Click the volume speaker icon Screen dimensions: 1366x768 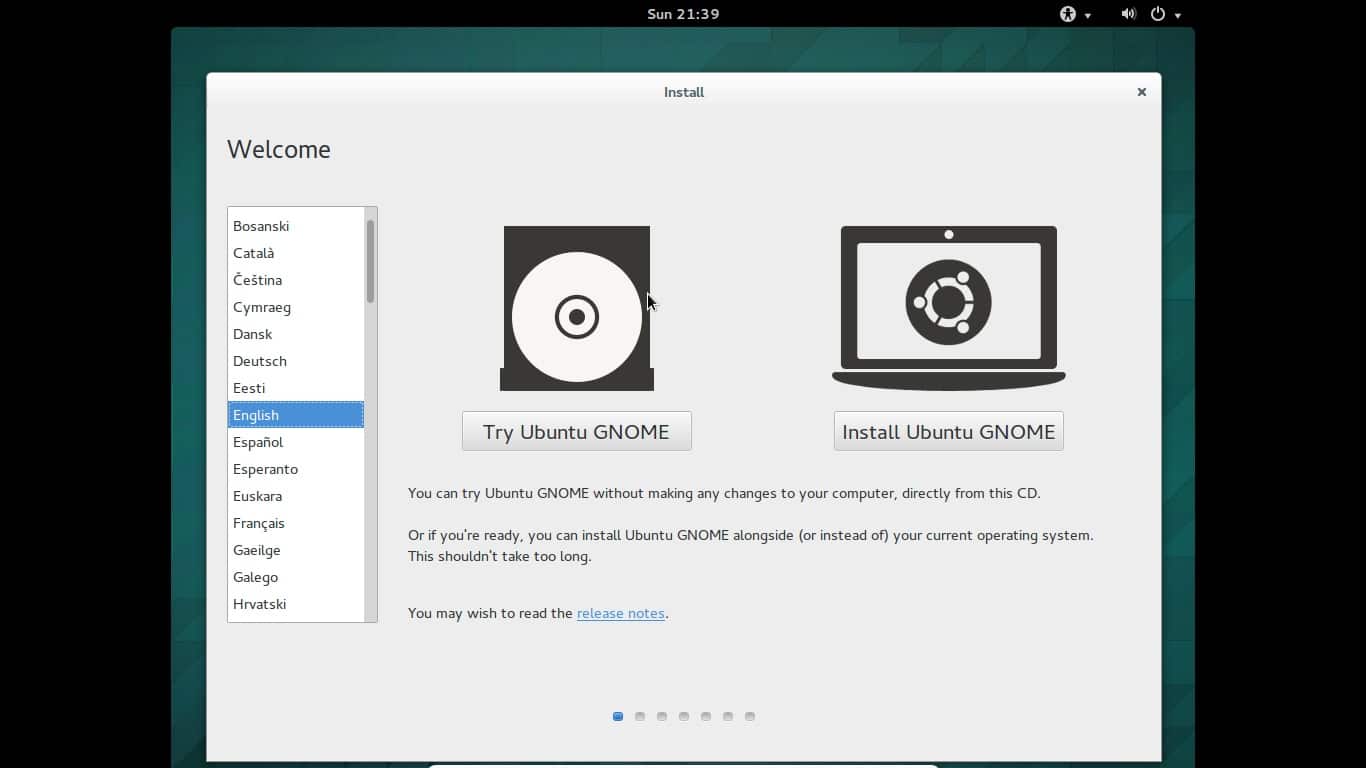pyautogui.click(x=1128, y=14)
